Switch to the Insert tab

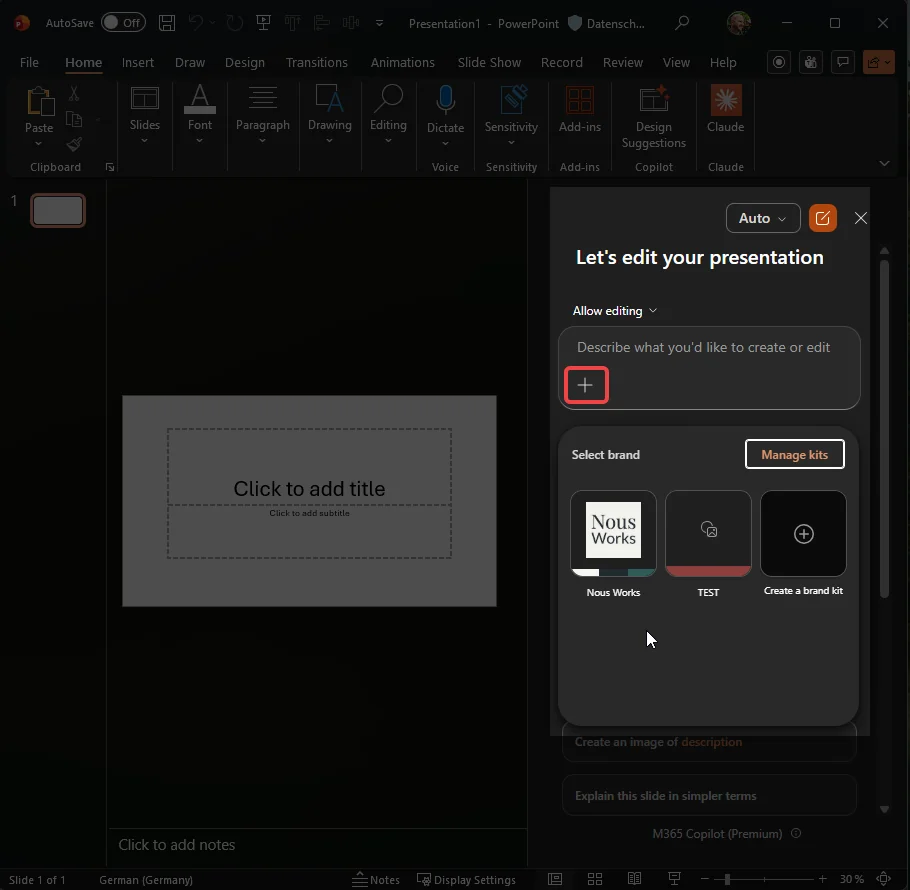click(138, 62)
